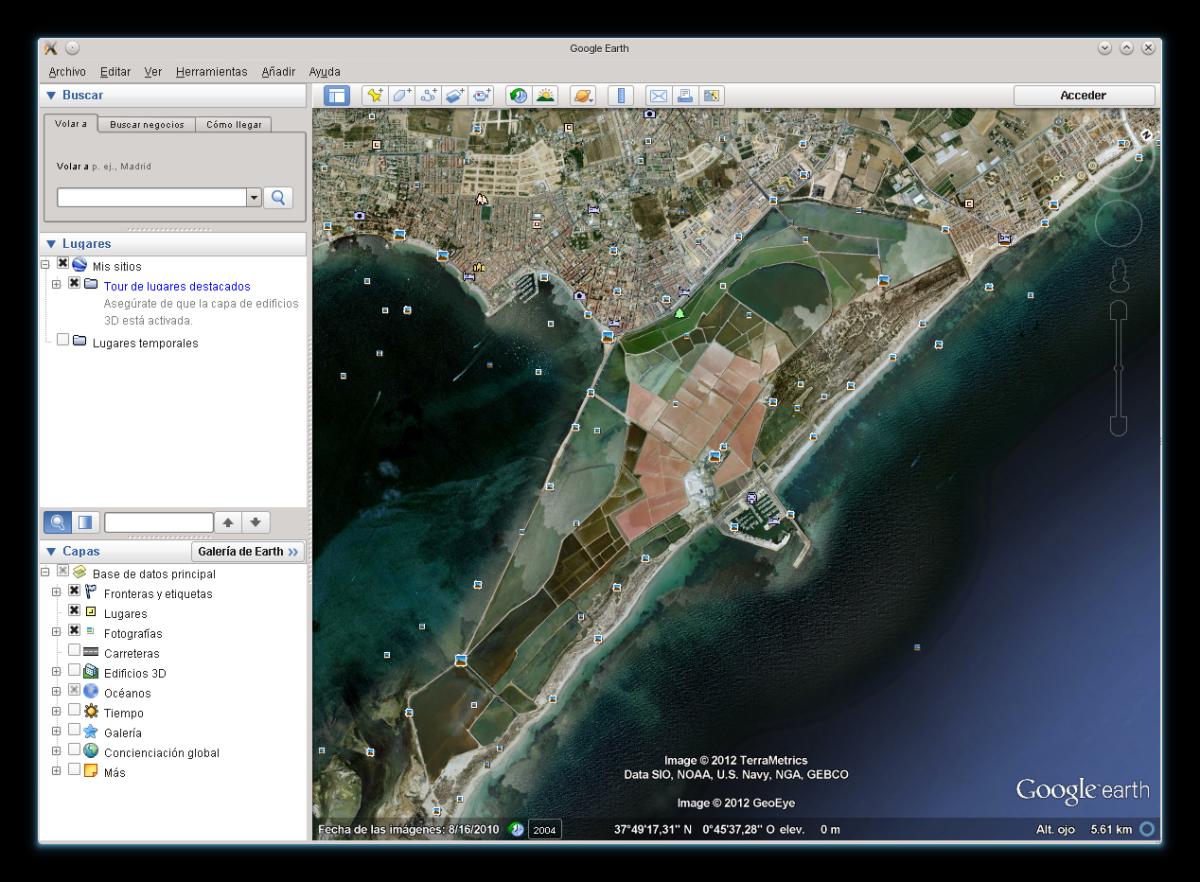This screenshot has height=882, width=1200.
Task: Click the historical imagery clock in status bar
Action: [x=517, y=829]
